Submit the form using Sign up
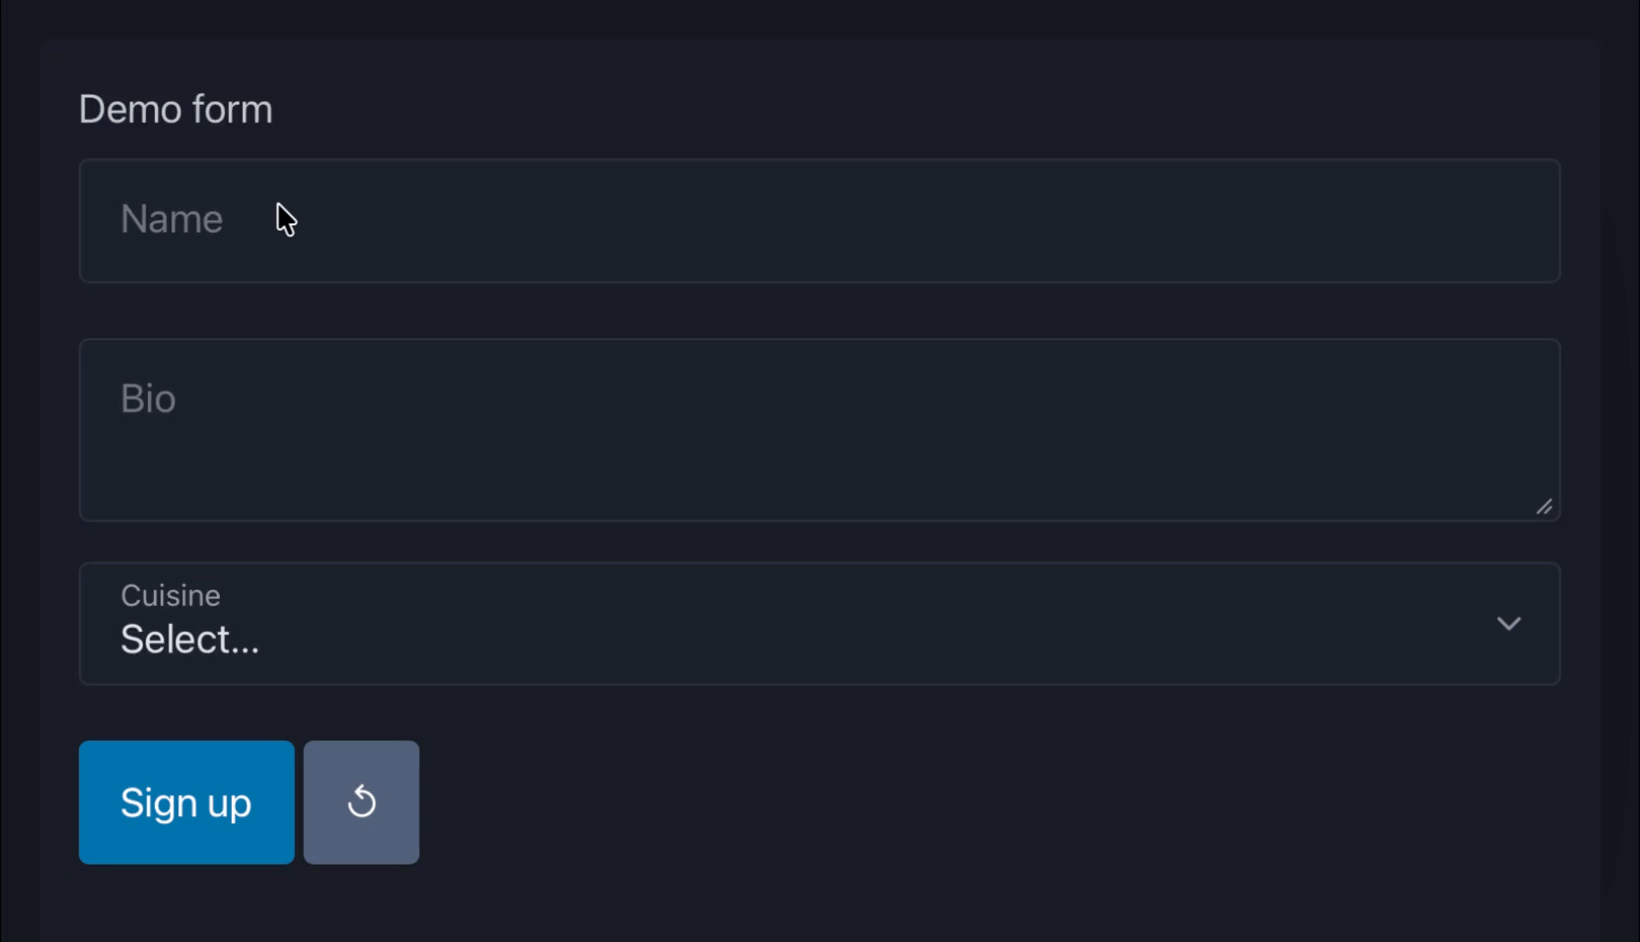Image resolution: width=1640 pixels, height=942 pixels. pos(186,802)
